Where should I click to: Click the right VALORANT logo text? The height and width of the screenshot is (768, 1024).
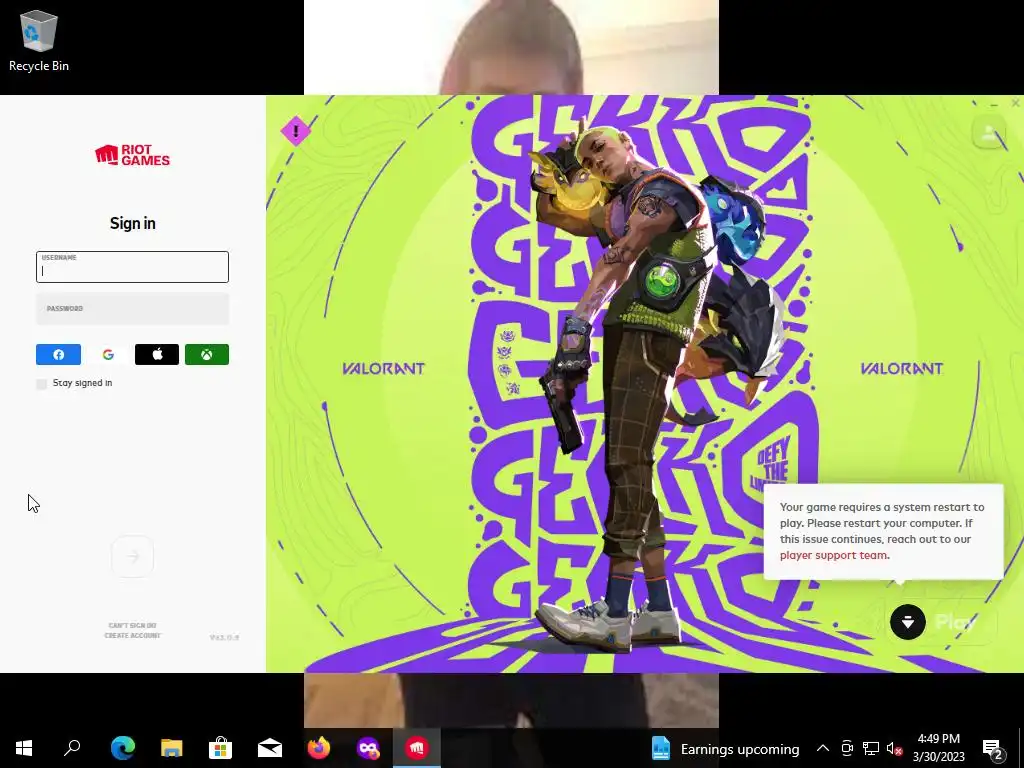(902, 369)
